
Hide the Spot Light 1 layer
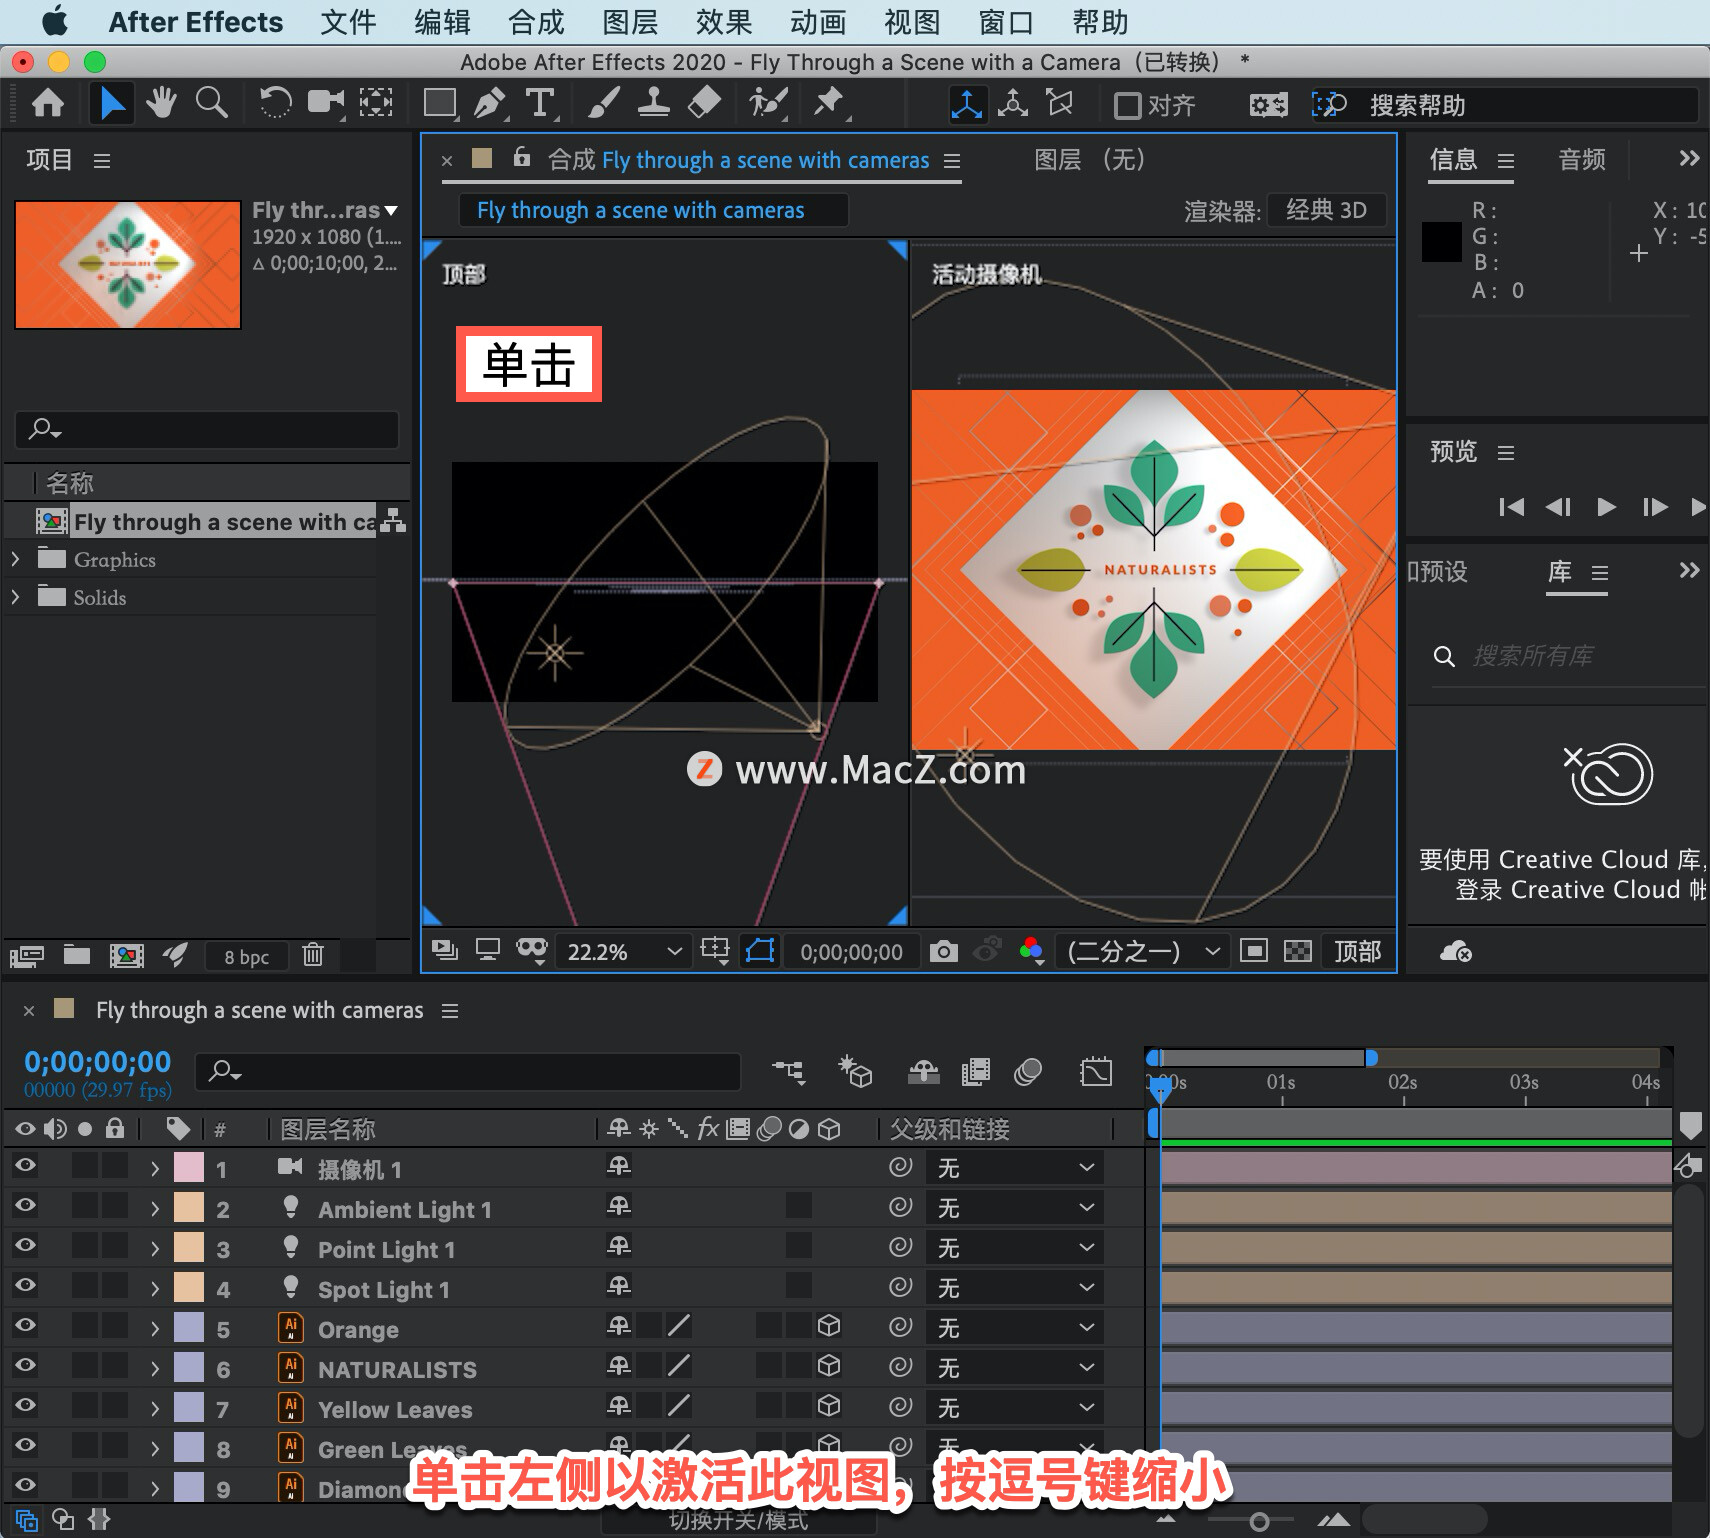[x=25, y=1285]
